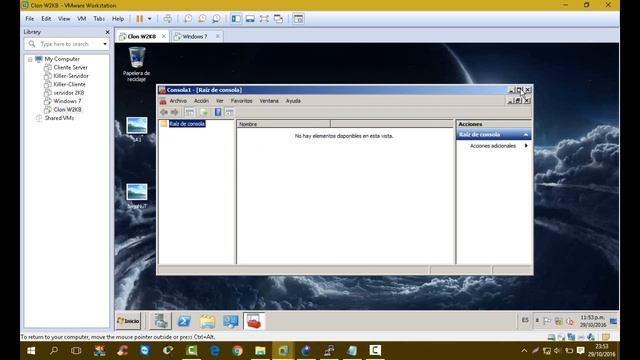Switch to the Windows 7 tab
The image size is (640, 360).
click(x=194, y=36)
